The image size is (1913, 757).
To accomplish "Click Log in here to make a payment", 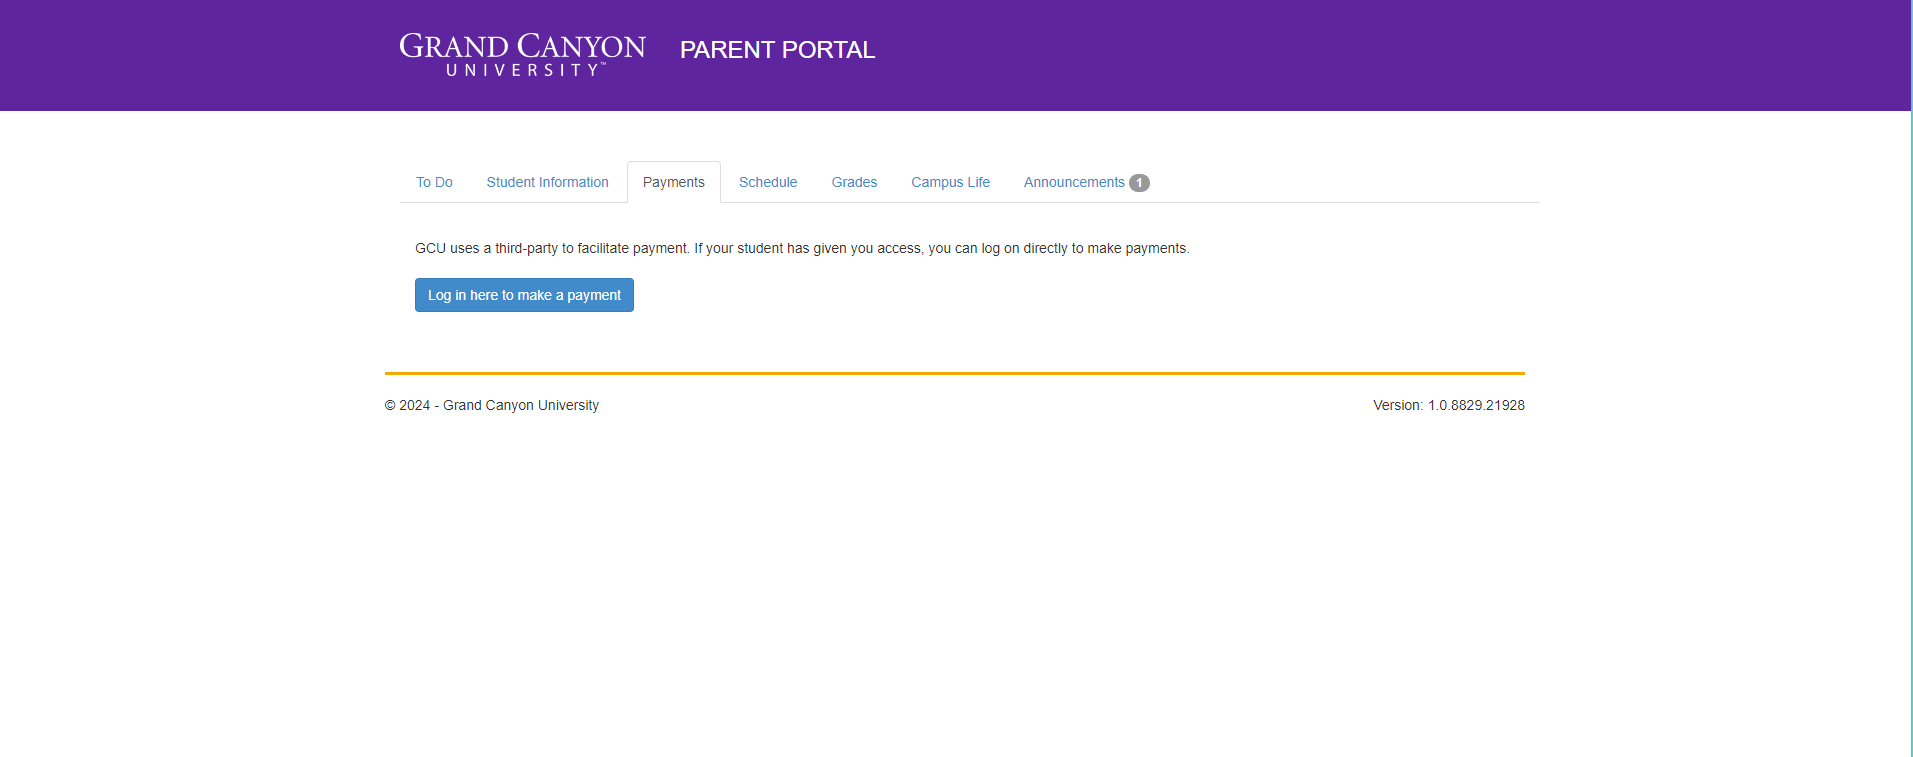I will coord(524,295).
